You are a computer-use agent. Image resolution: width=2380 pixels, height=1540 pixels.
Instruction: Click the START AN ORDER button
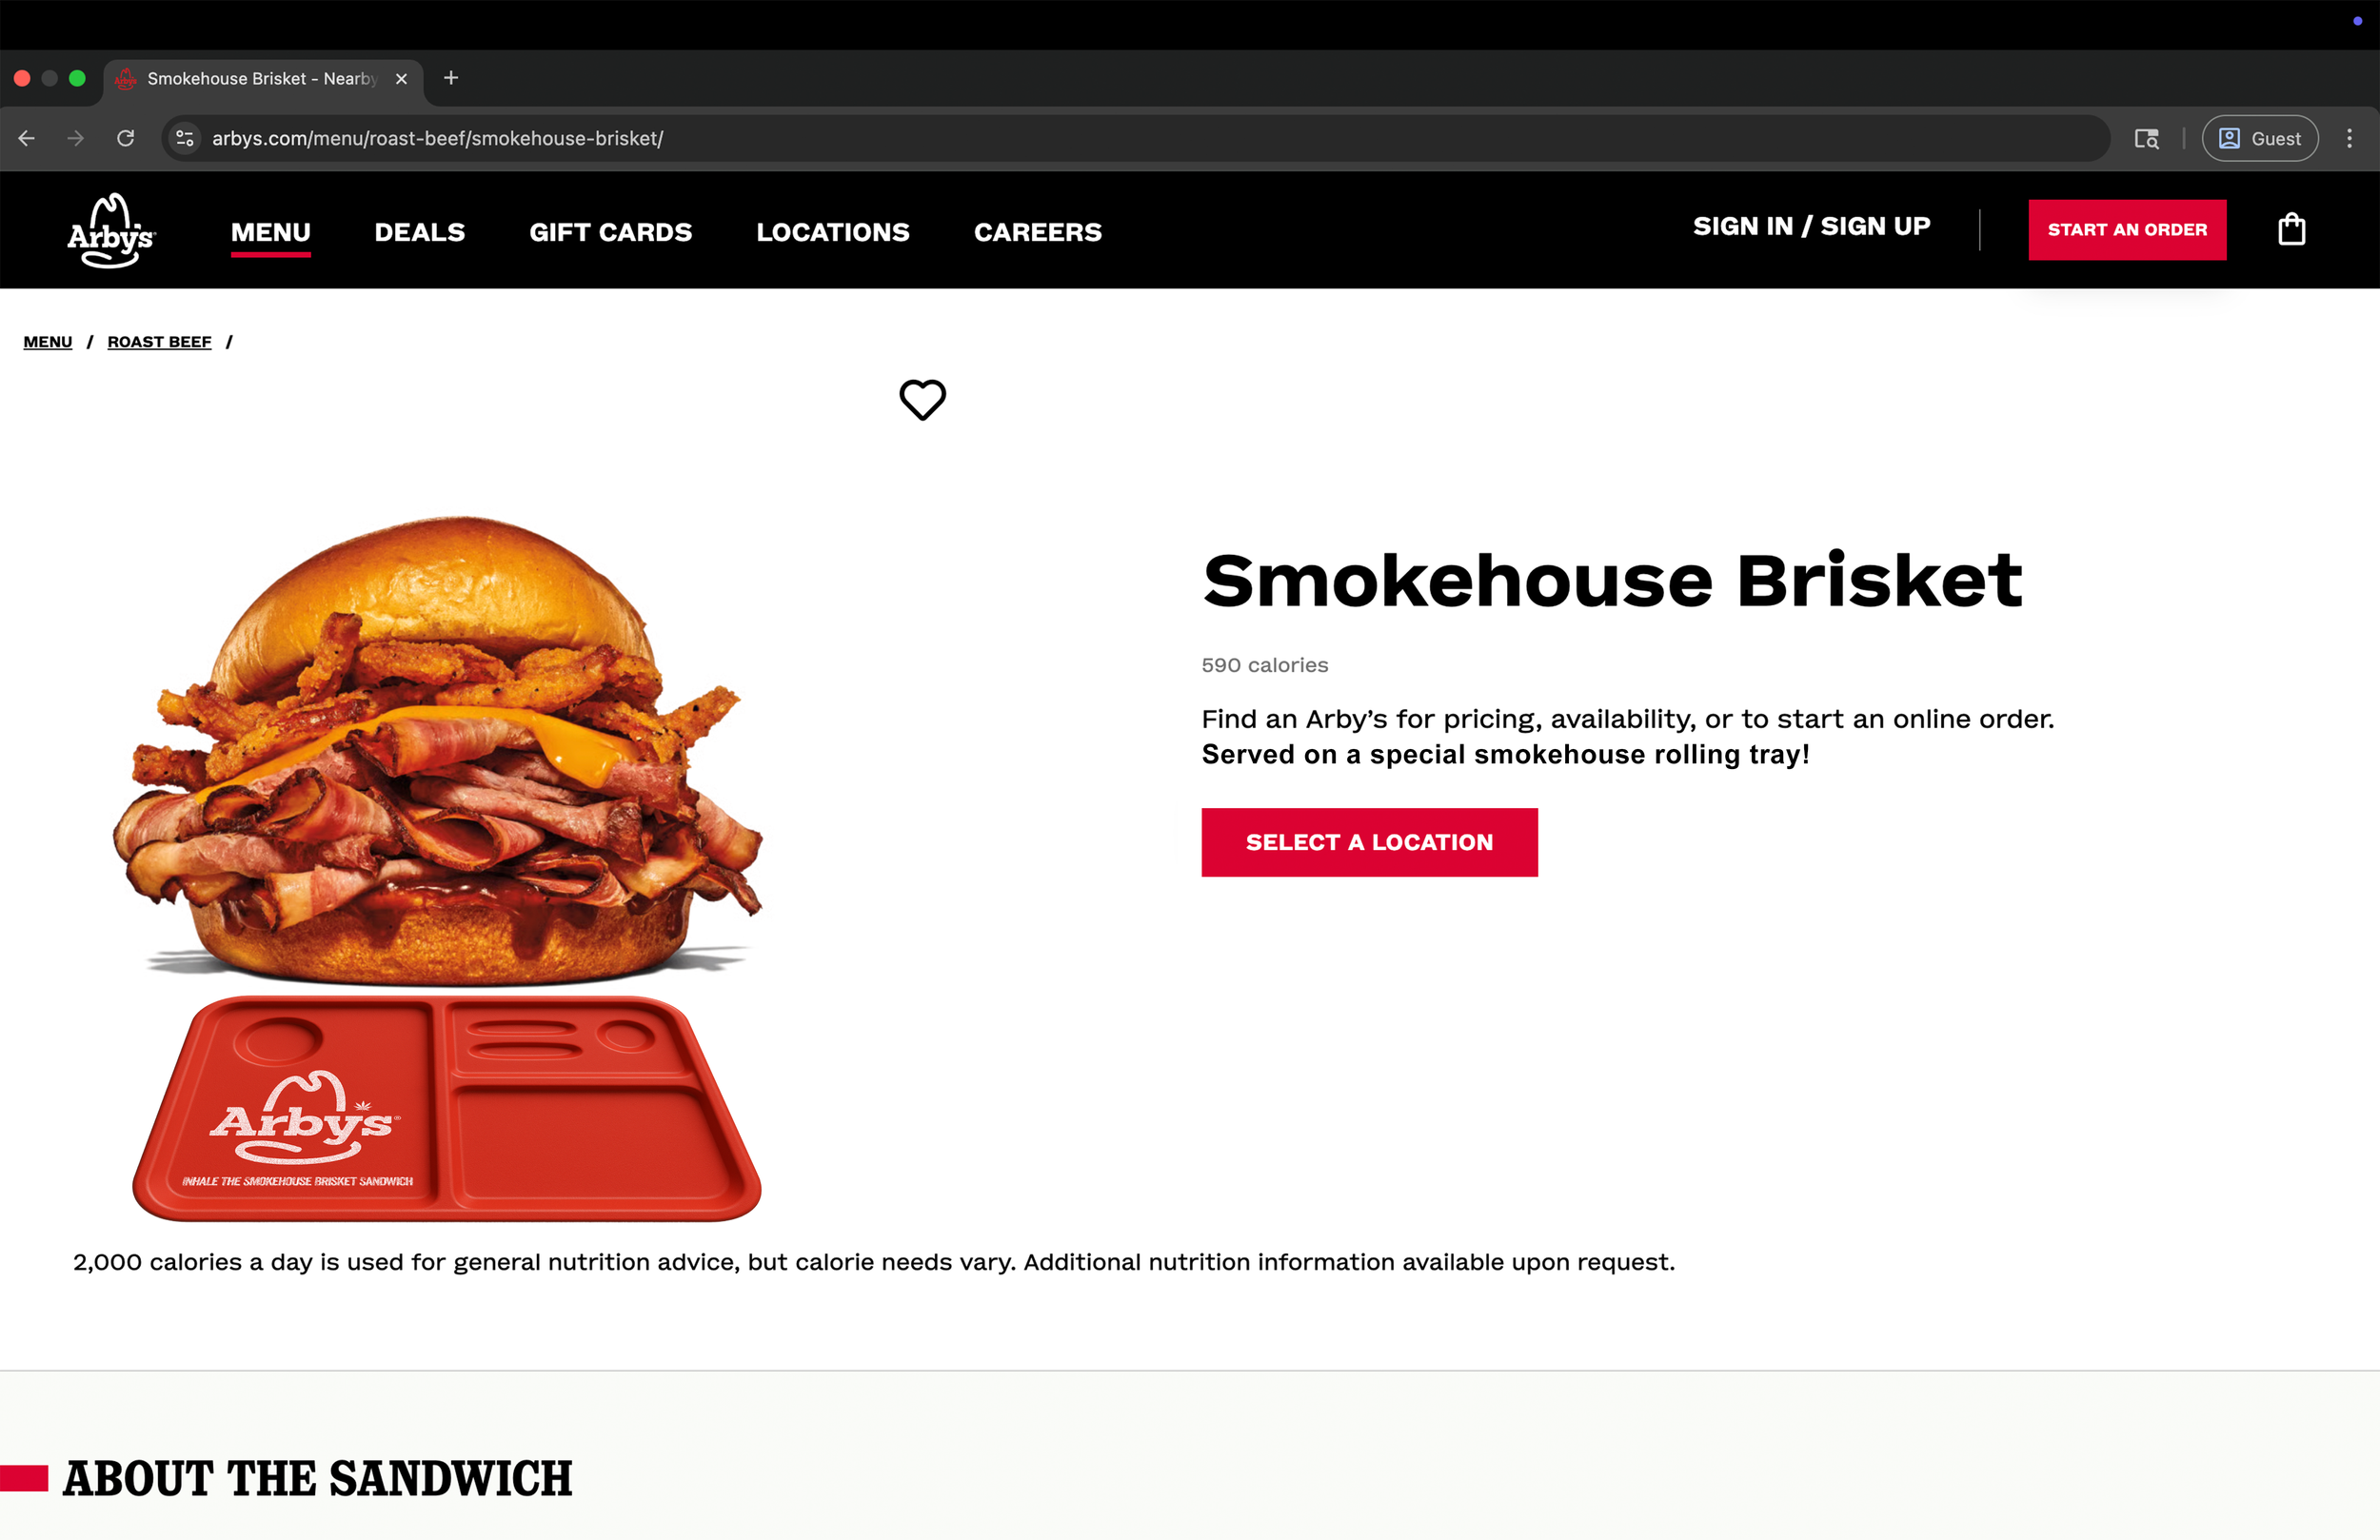click(2127, 230)
